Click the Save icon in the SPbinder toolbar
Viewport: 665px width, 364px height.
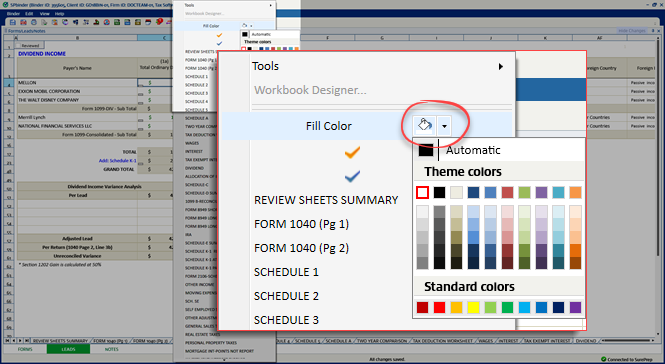[13, 22]
